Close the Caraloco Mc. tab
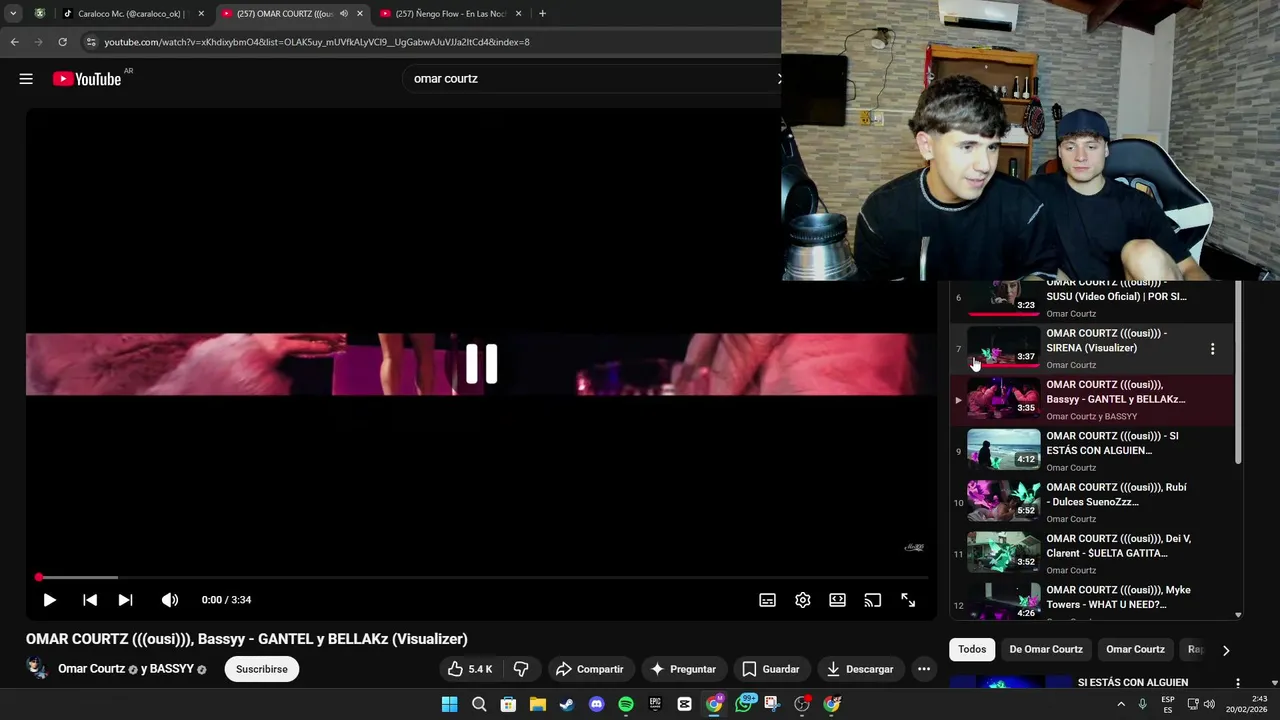This screenshot has width=1280, height=720. 201,14
